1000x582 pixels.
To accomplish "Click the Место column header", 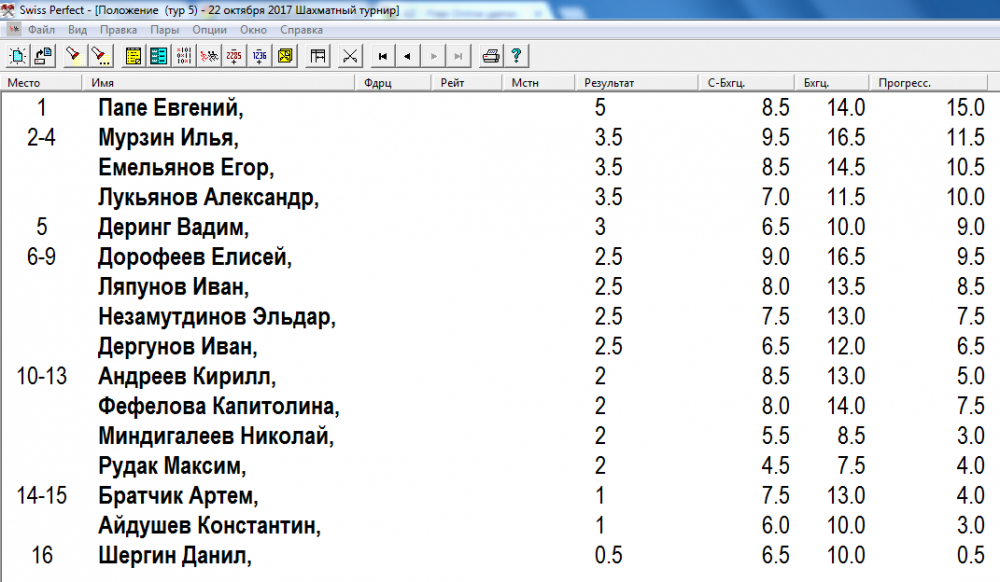I will [41, 82].
